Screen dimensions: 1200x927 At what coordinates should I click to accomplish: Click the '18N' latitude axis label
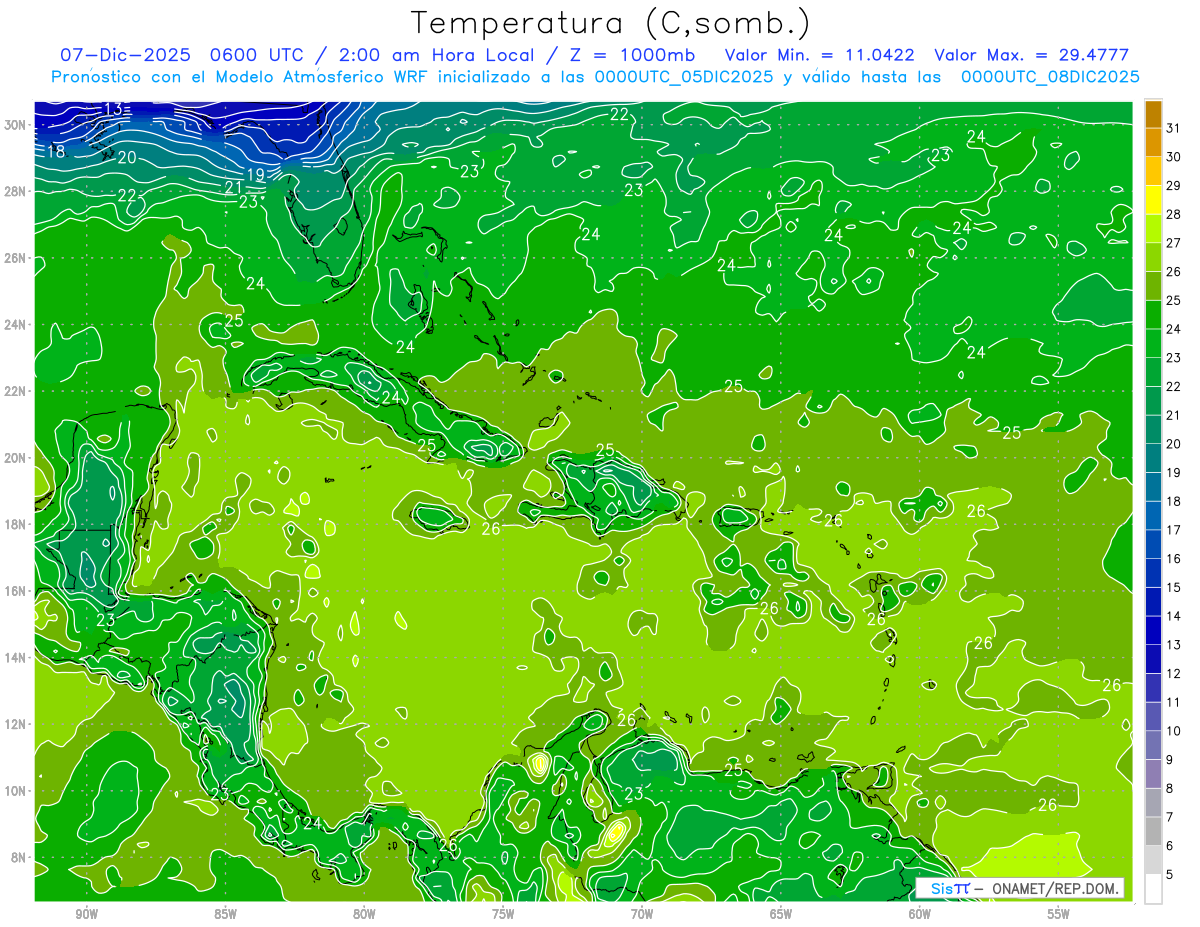[17, 524]
